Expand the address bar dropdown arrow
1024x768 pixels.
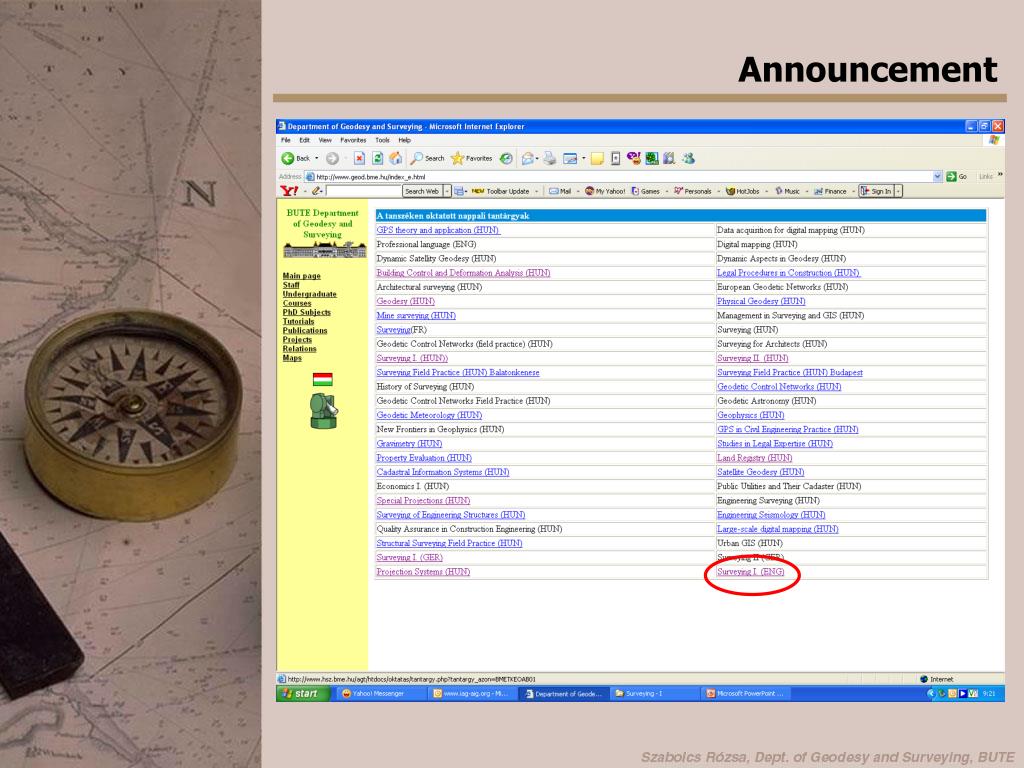point(938,176)
